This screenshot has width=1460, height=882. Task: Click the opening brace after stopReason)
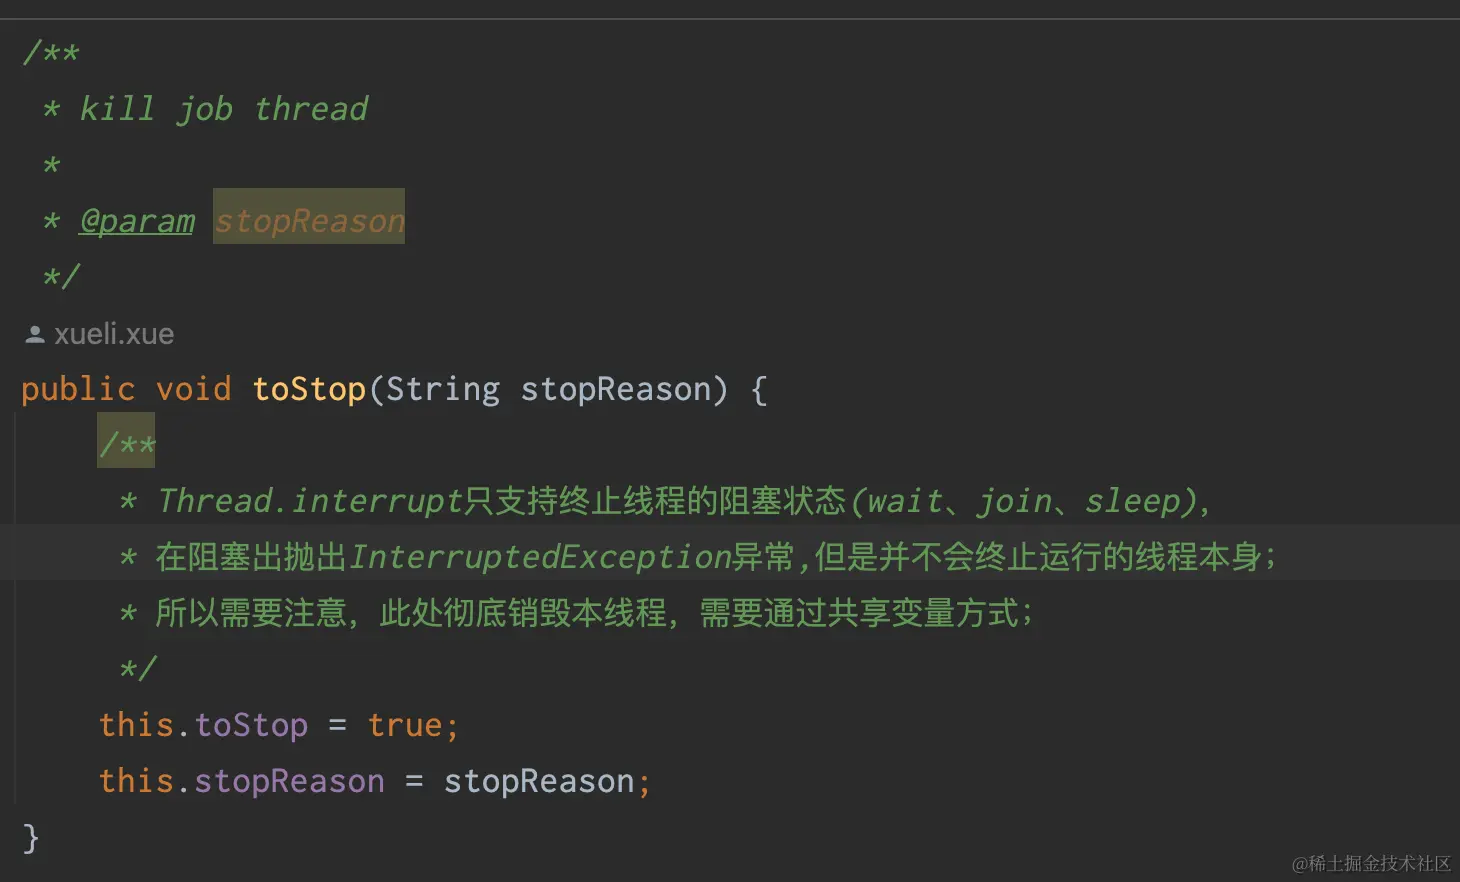pos(759,390)
